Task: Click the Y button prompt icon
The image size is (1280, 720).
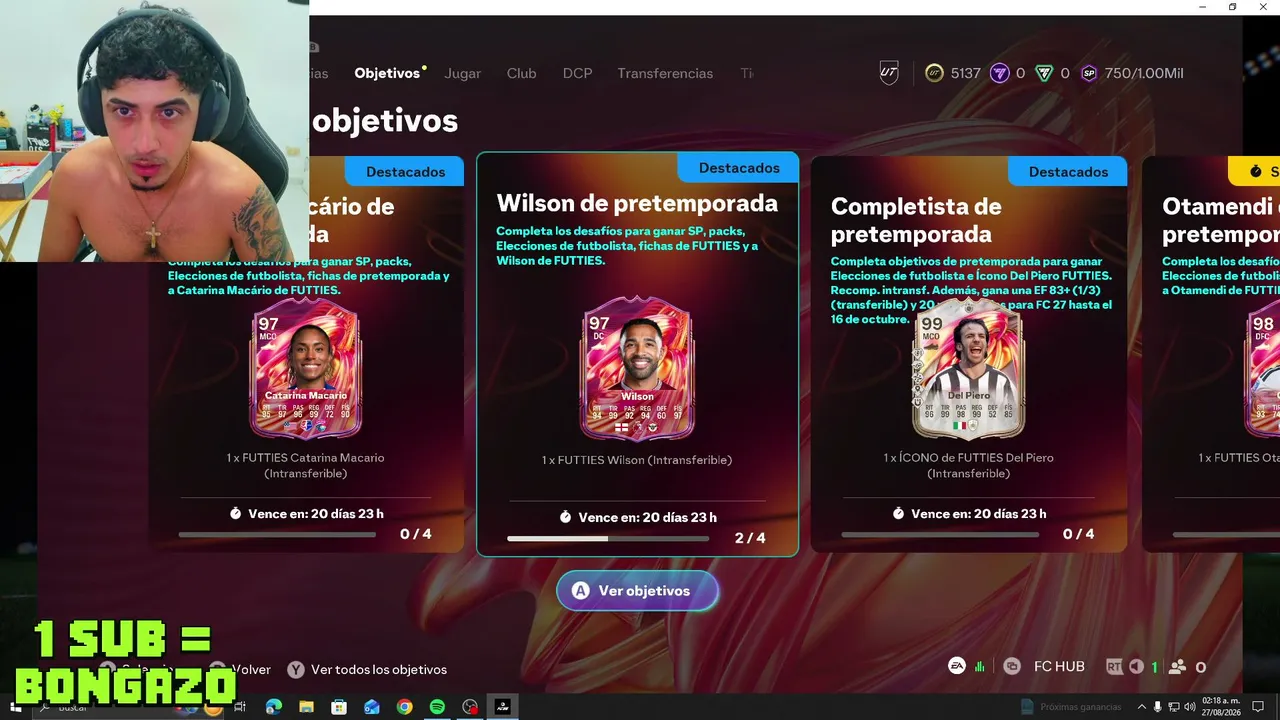Action: (296, 669)
